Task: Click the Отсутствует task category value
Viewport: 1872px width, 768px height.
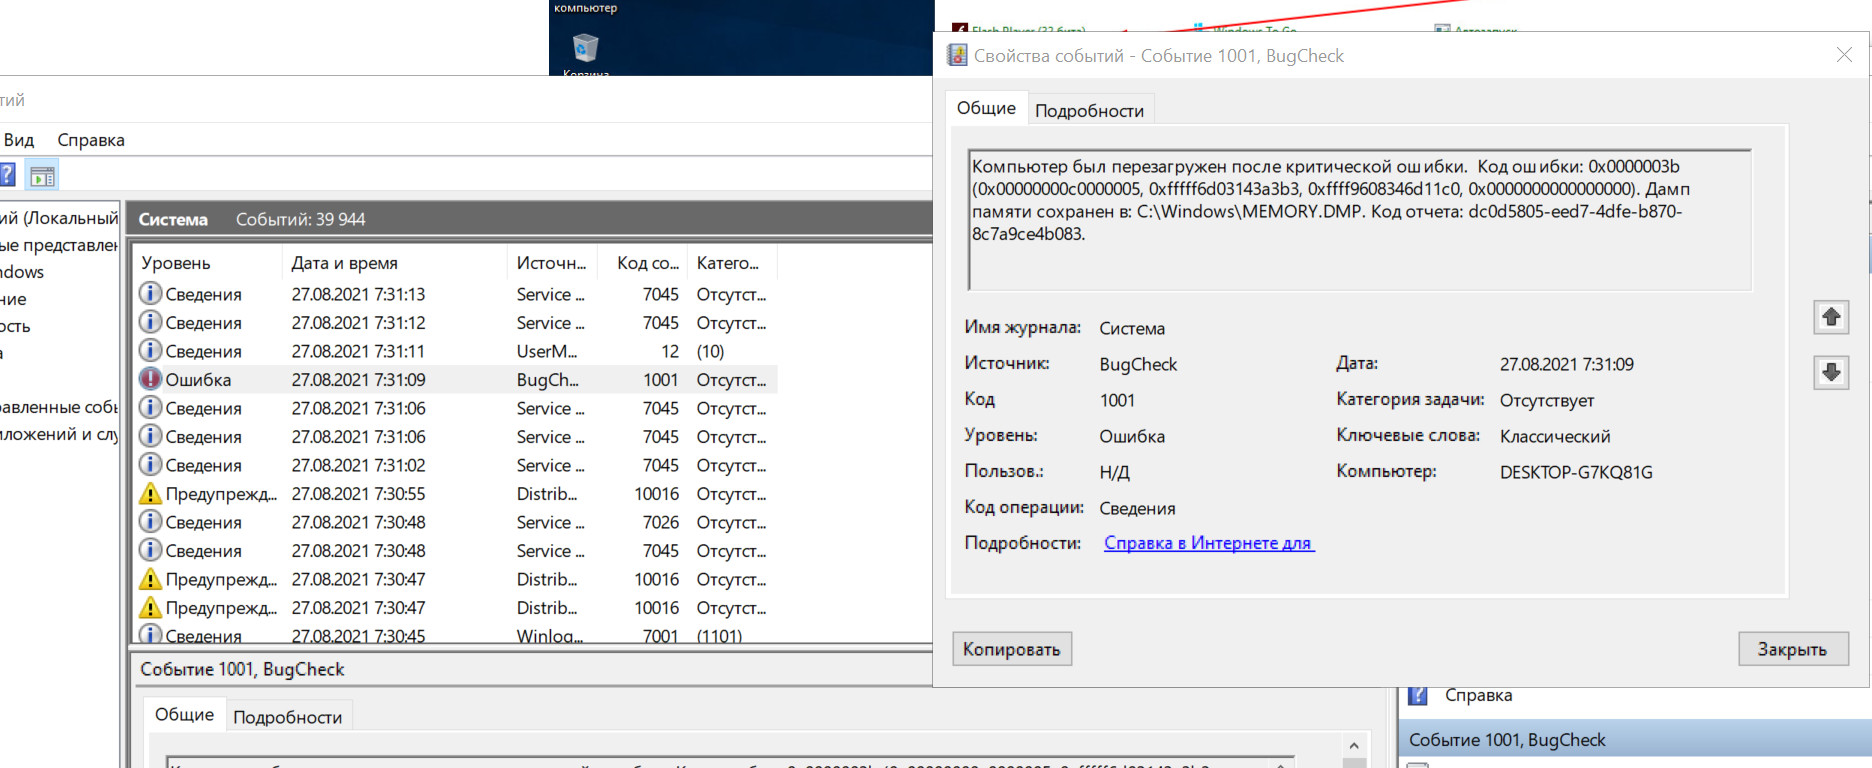Action: coord(1547,400)
